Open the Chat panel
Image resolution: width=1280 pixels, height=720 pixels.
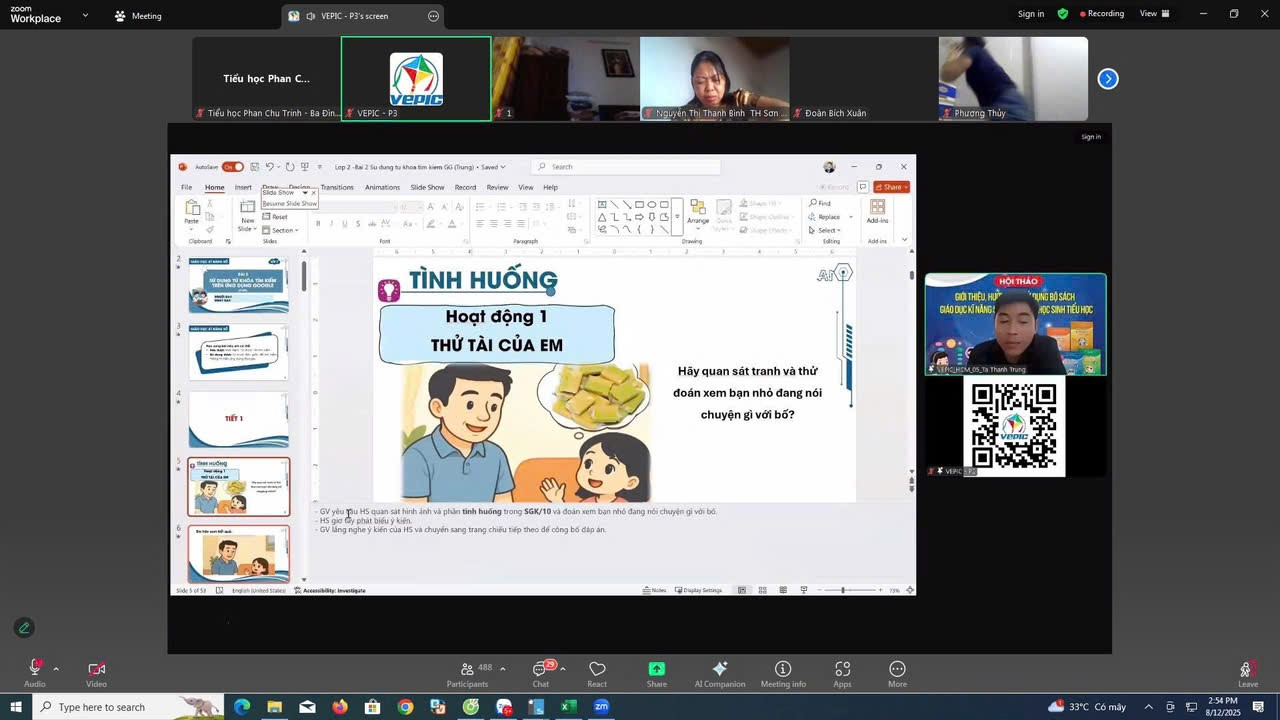(540, 670)
